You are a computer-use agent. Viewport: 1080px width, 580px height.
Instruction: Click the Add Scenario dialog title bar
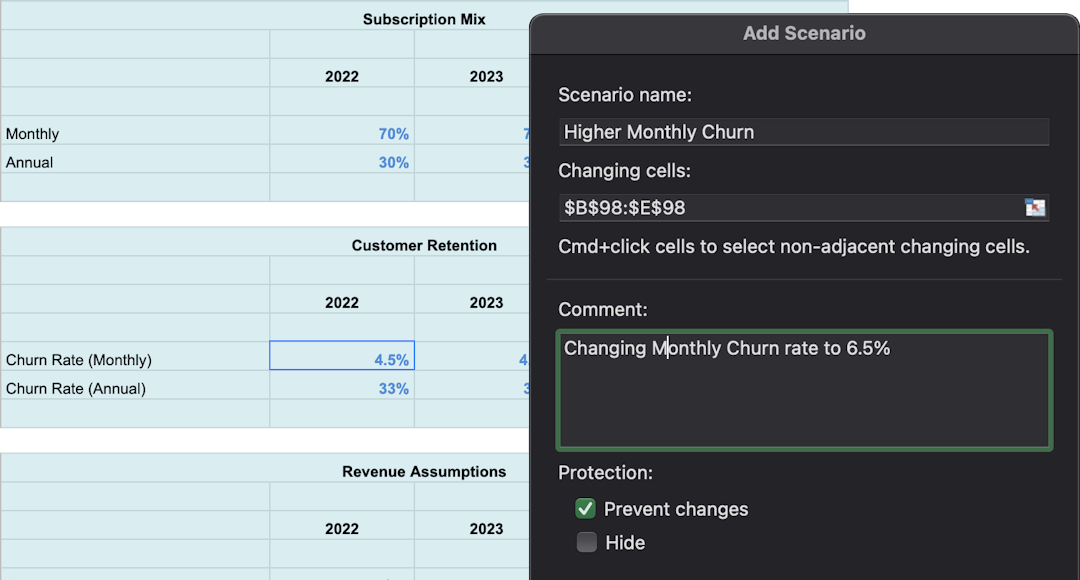(x=804, y=33)
